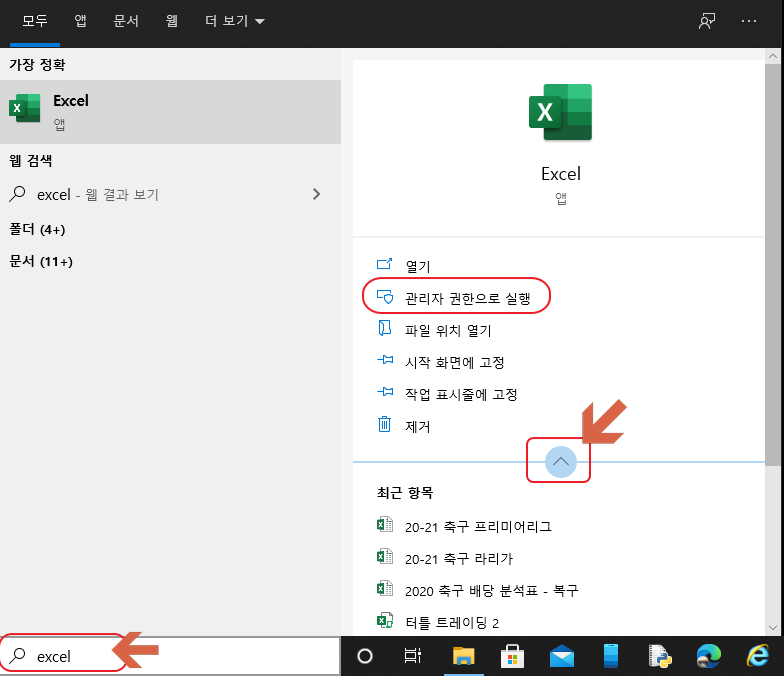Open Task View on taskbar
The width and height of the screenshot is (784, 676).
coord(412,656)
